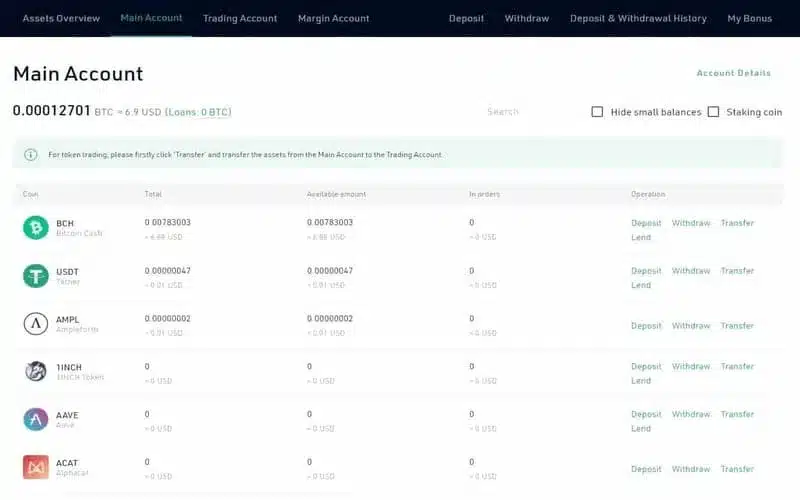Image resolution: width=800 pixels, height=500 pixels.
Task: Lend 1INCH from its row
Action: (641, 381)
